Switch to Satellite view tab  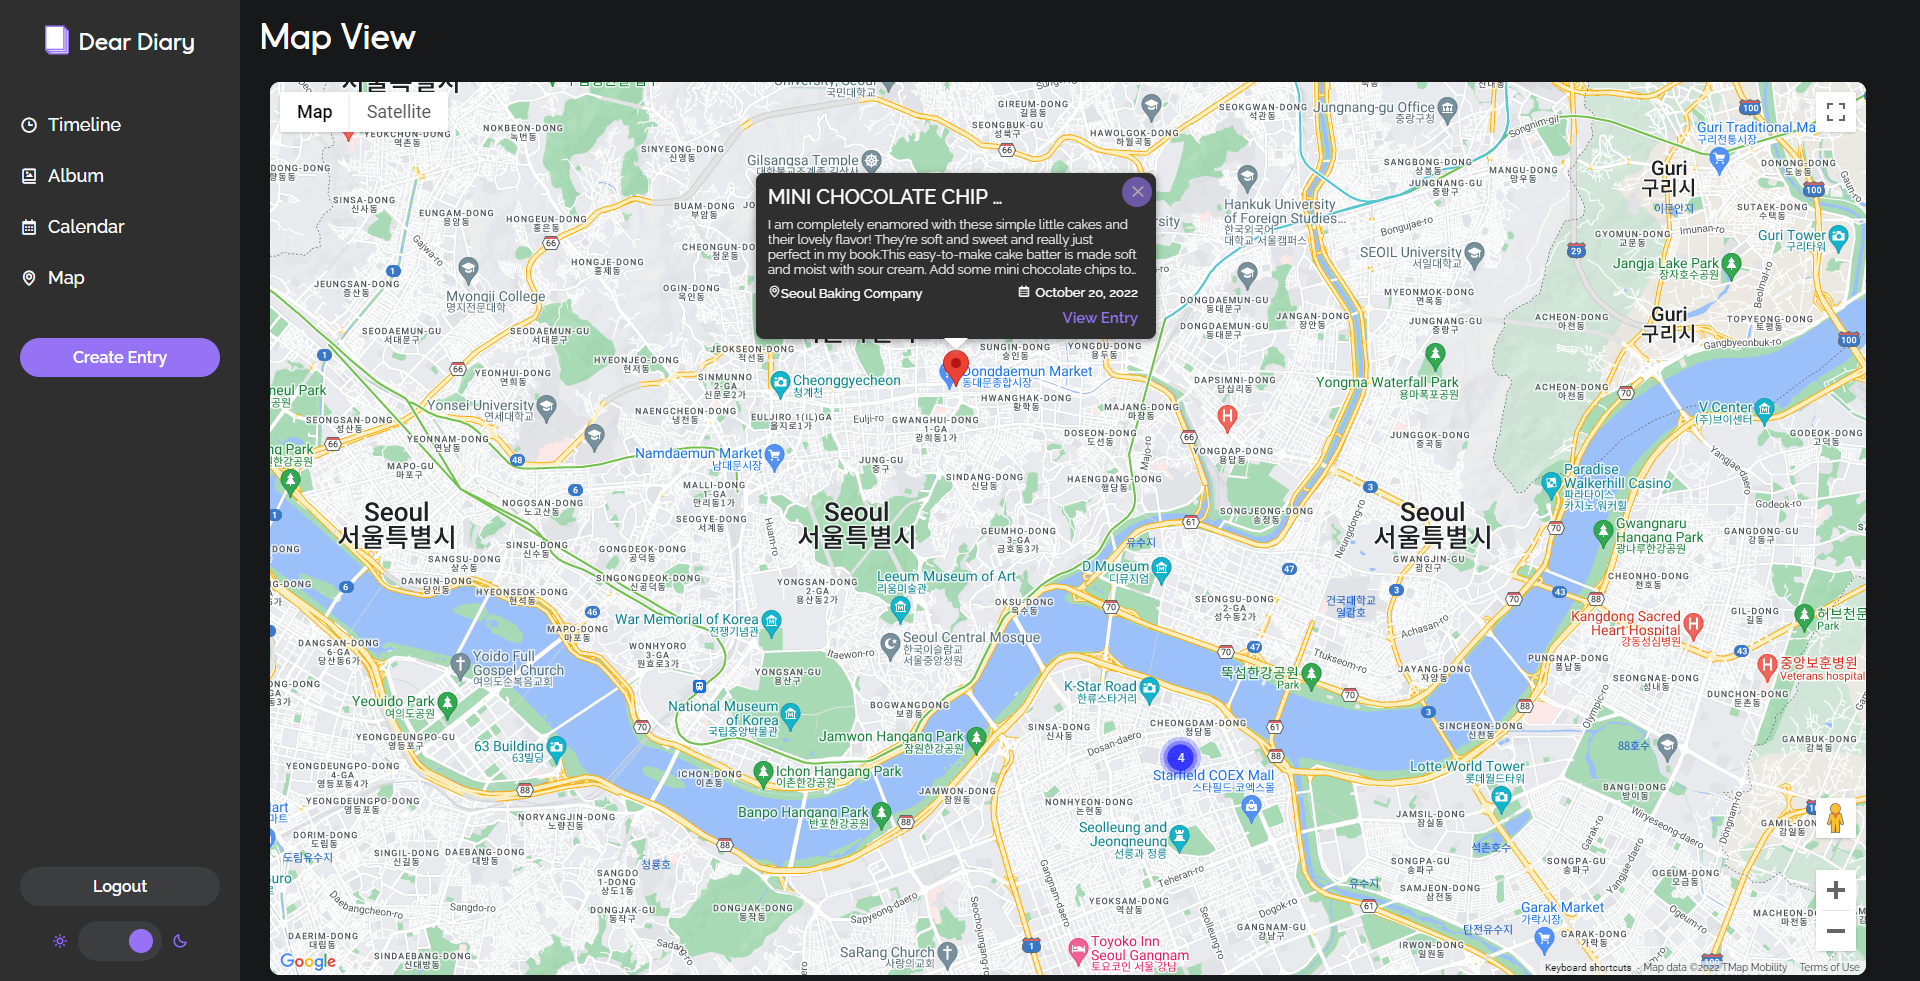pos(398,112)
